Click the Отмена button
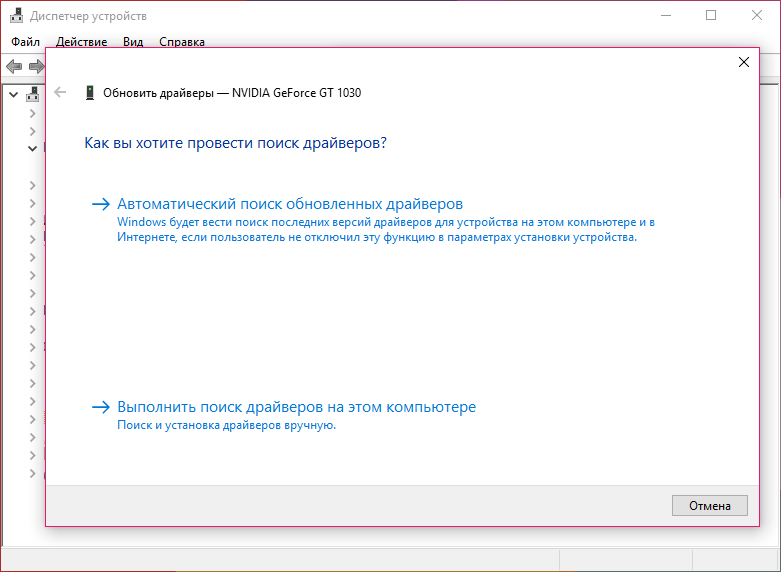 point(710,506)
